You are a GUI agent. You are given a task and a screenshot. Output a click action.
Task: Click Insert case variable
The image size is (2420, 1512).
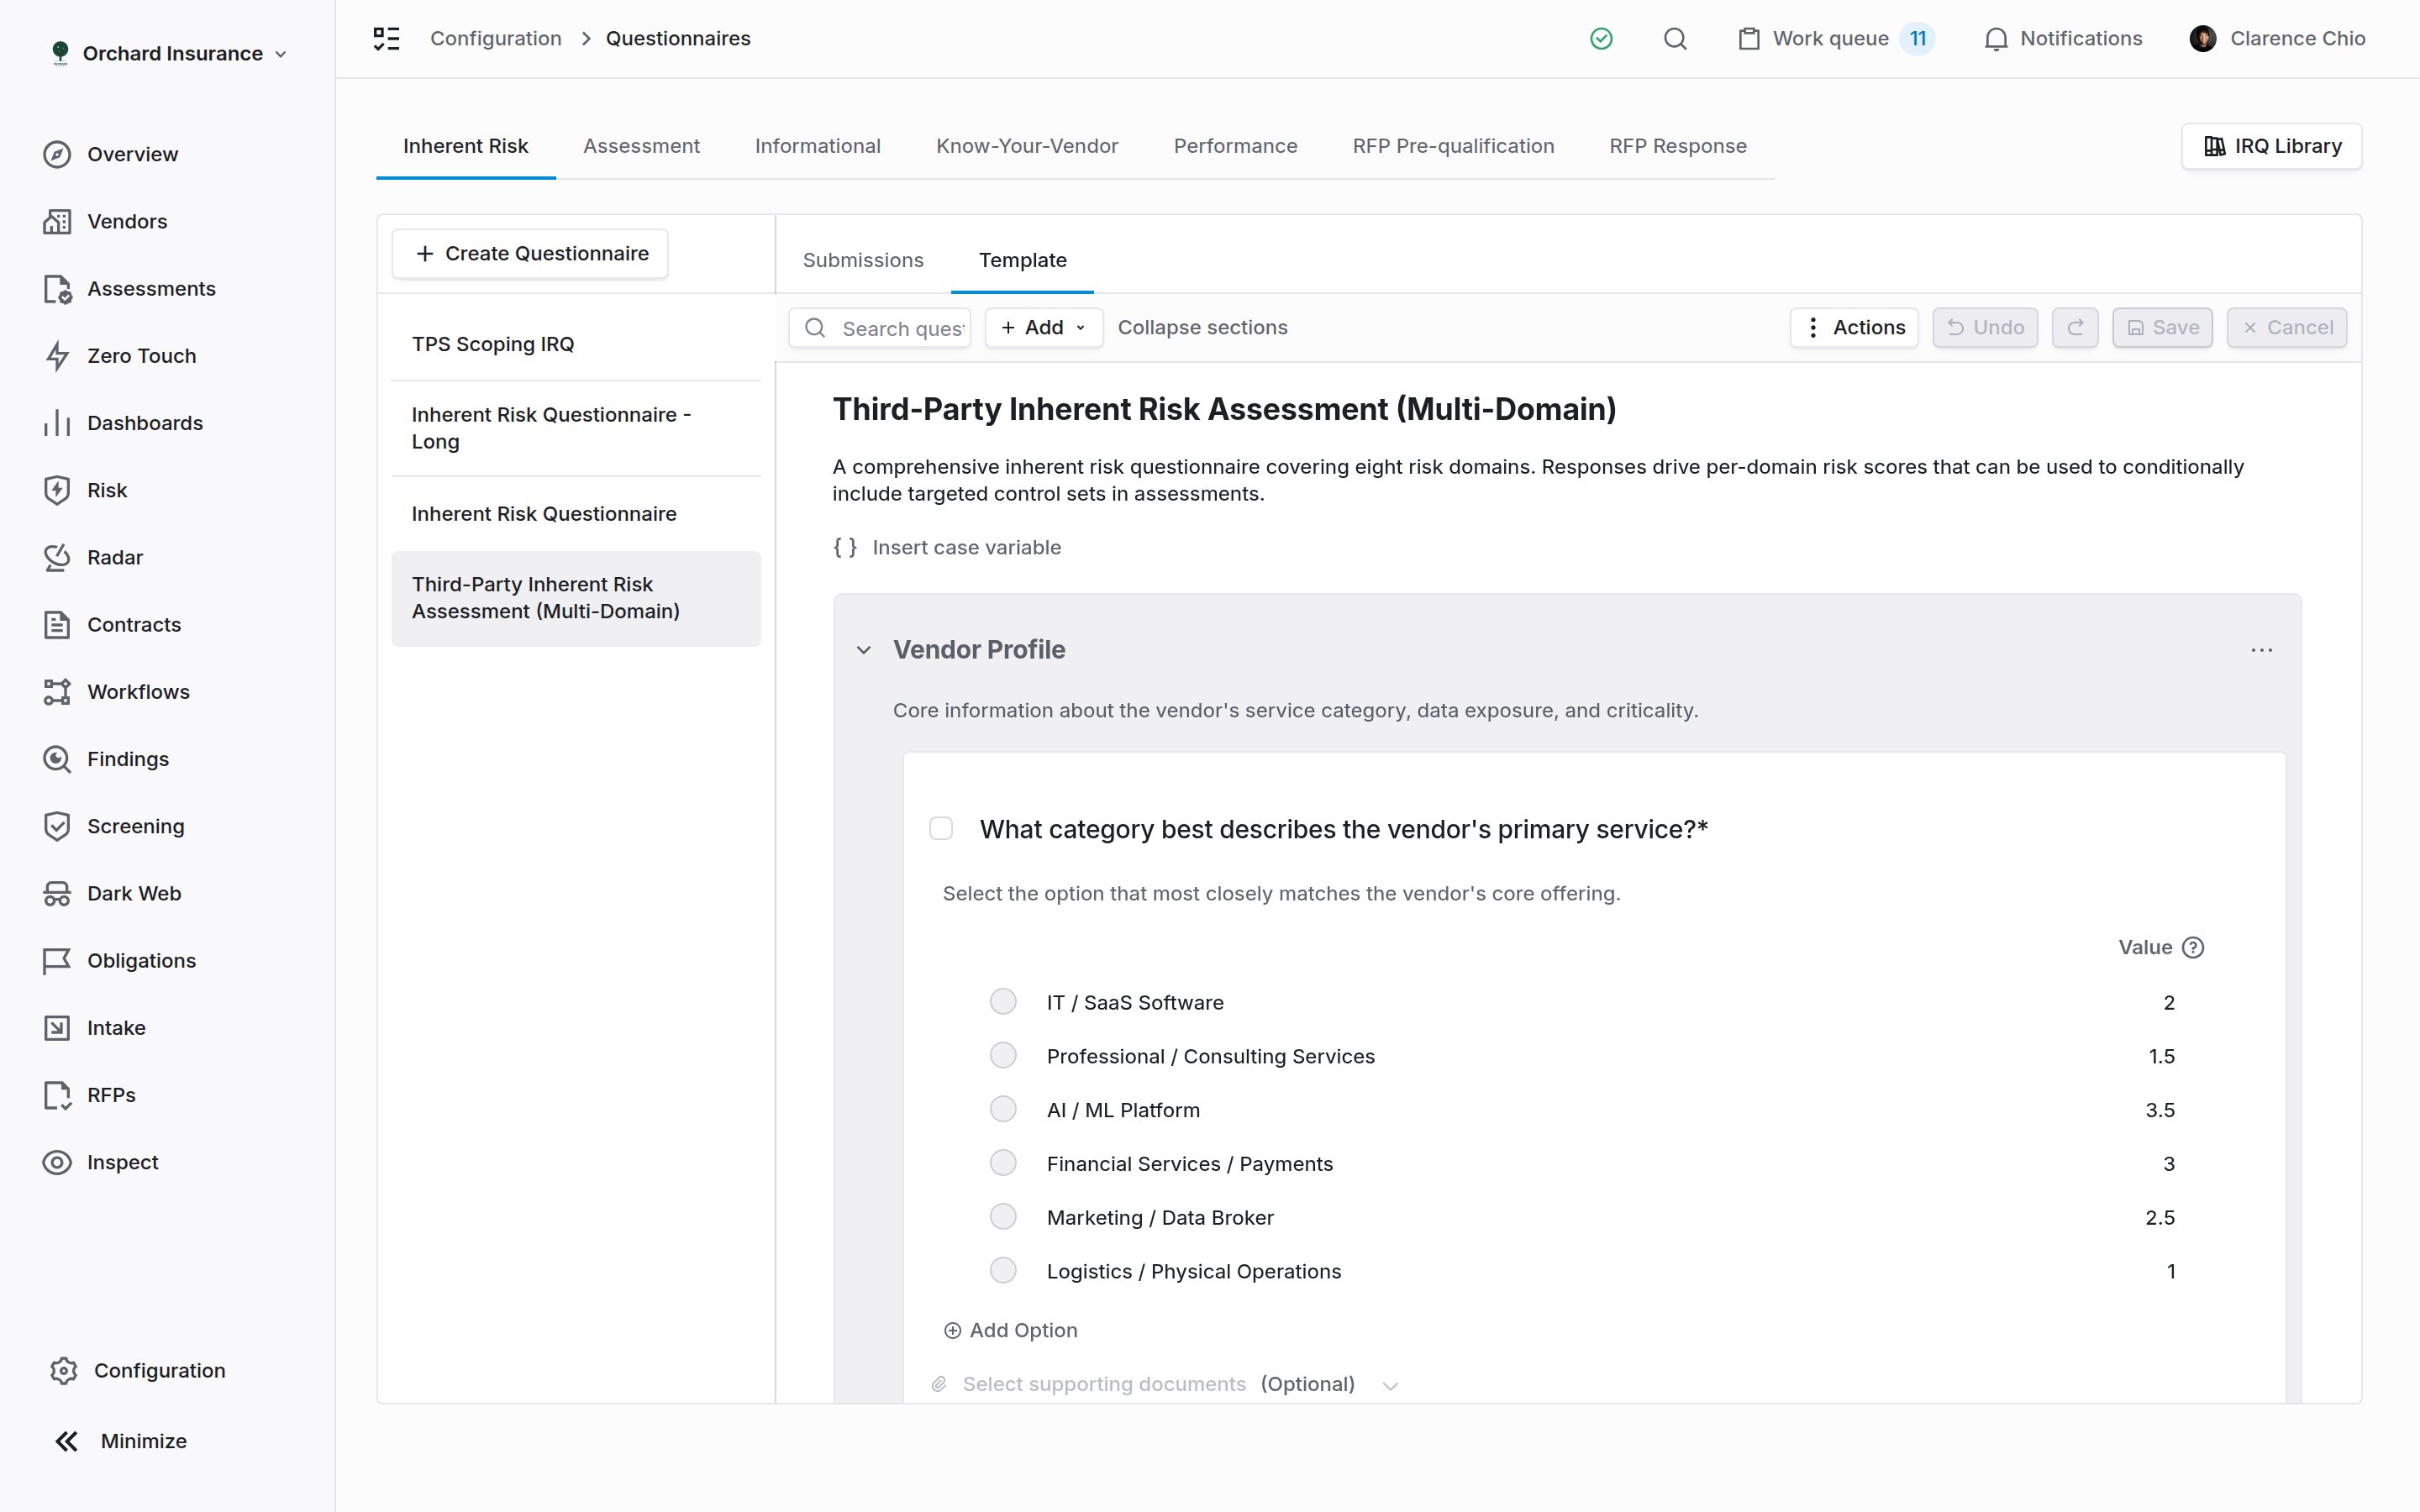point(948,547)
